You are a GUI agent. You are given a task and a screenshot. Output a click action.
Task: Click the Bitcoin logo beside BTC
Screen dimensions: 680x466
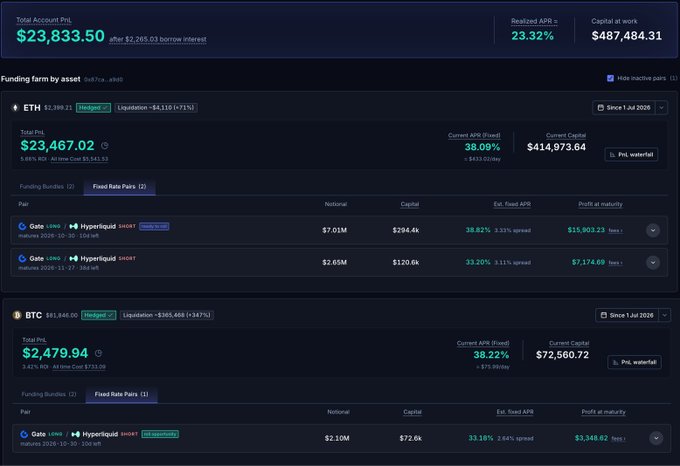[17, 315]
